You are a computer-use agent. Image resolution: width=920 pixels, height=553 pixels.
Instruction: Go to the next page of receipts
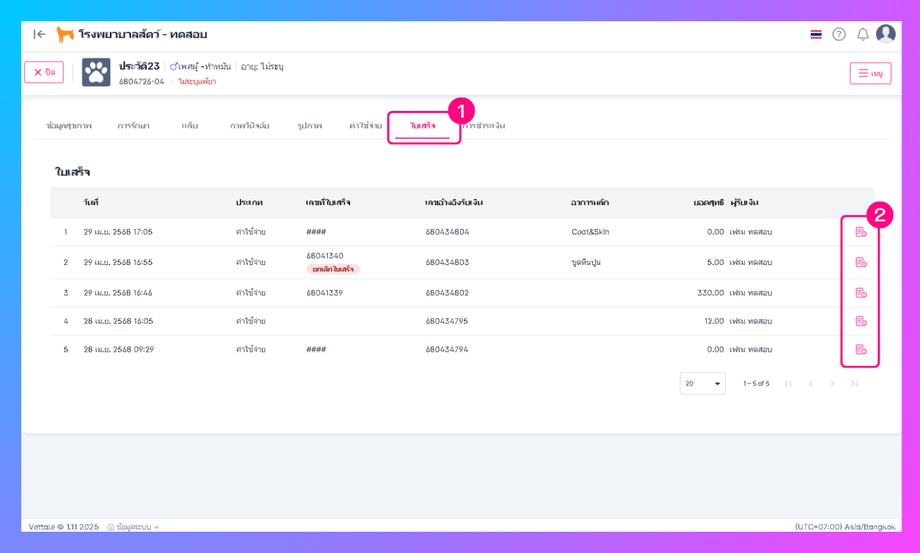pos(832,384)
